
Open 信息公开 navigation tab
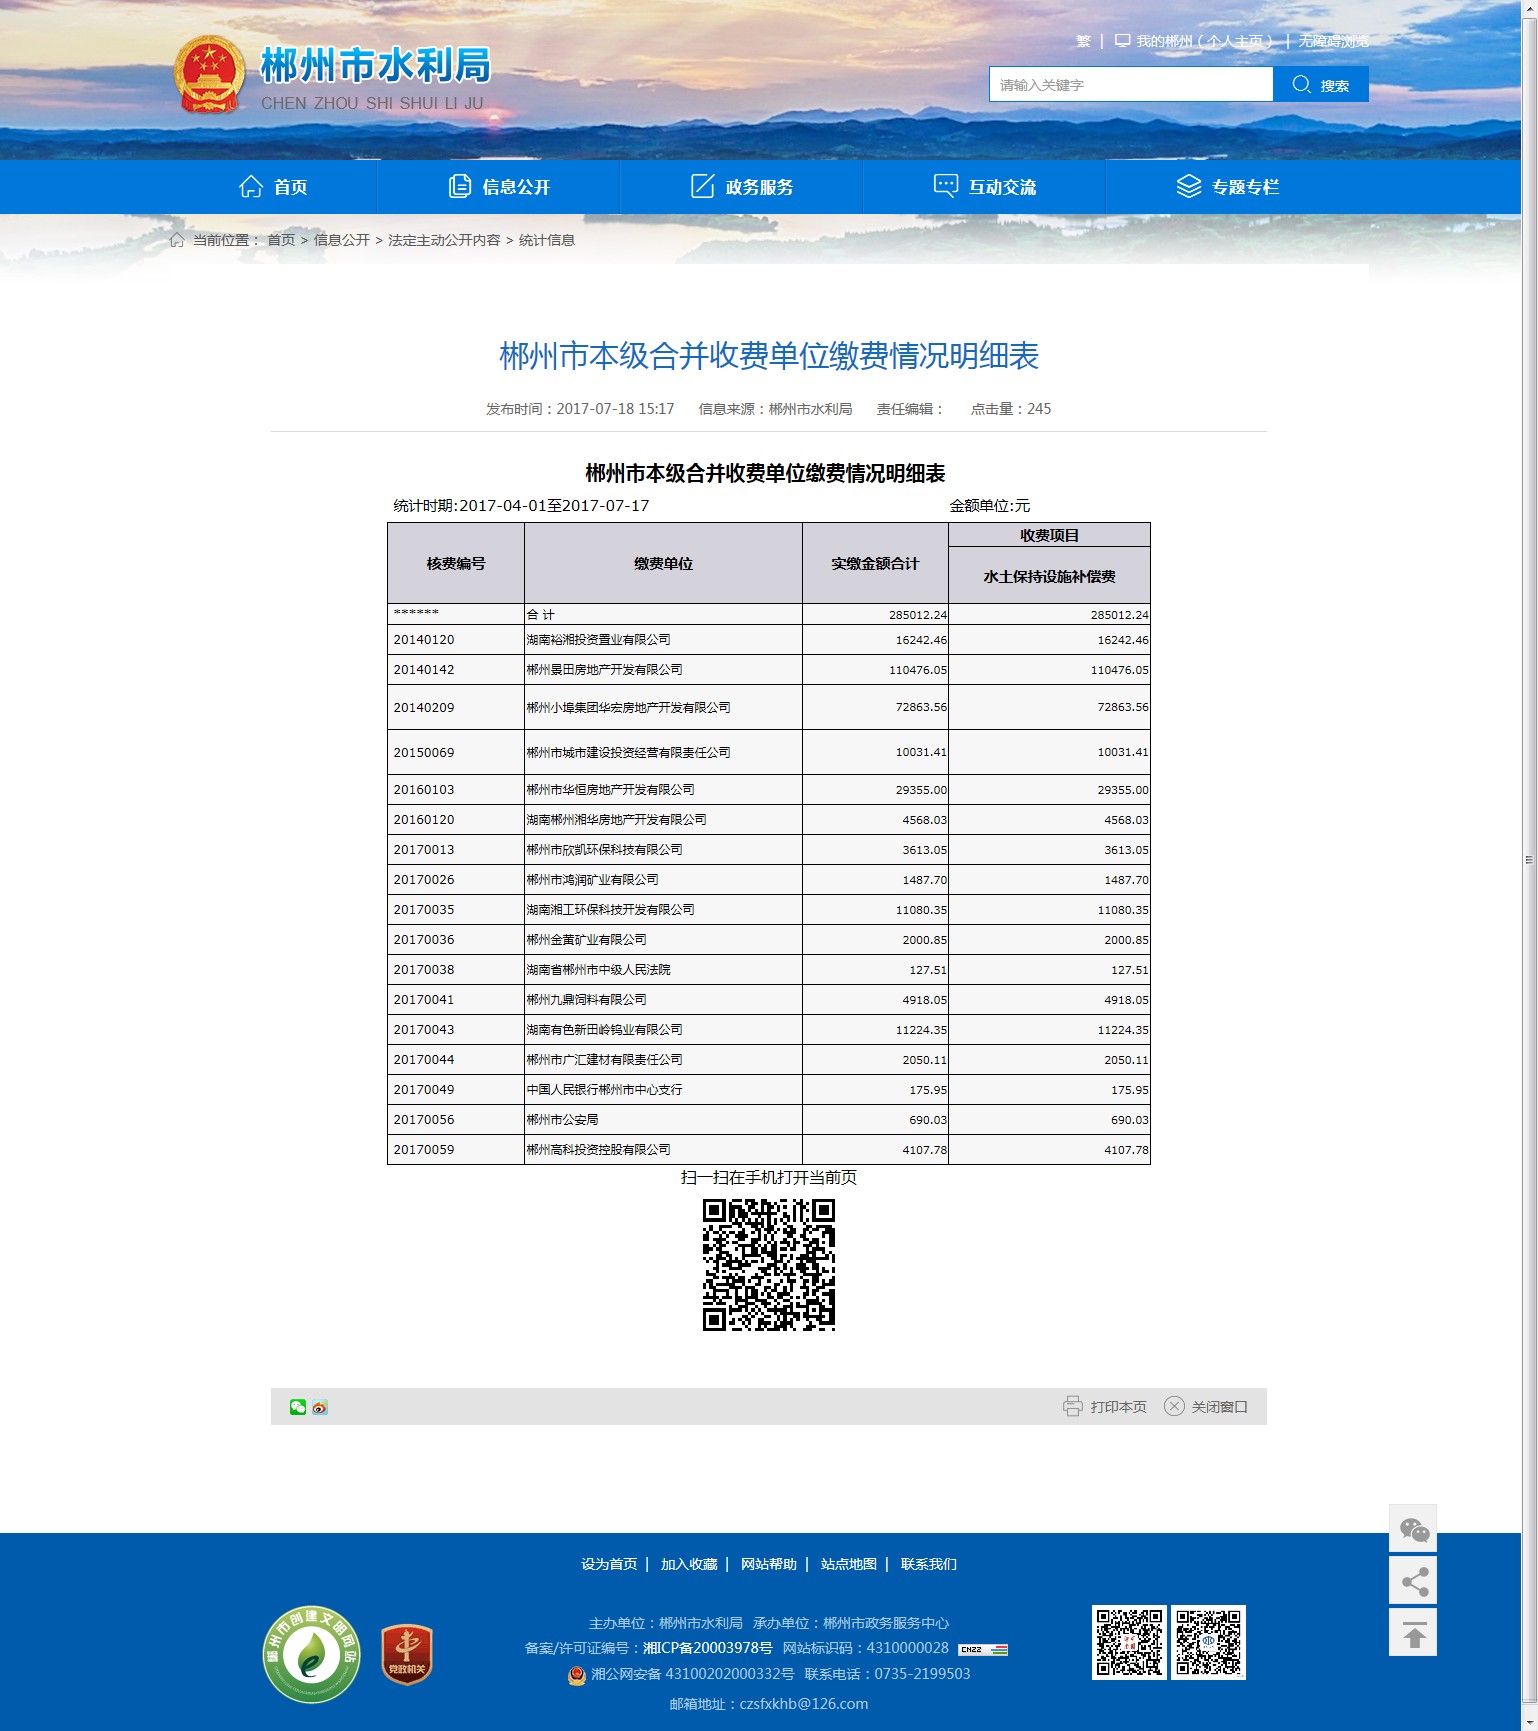coord(499,187)
